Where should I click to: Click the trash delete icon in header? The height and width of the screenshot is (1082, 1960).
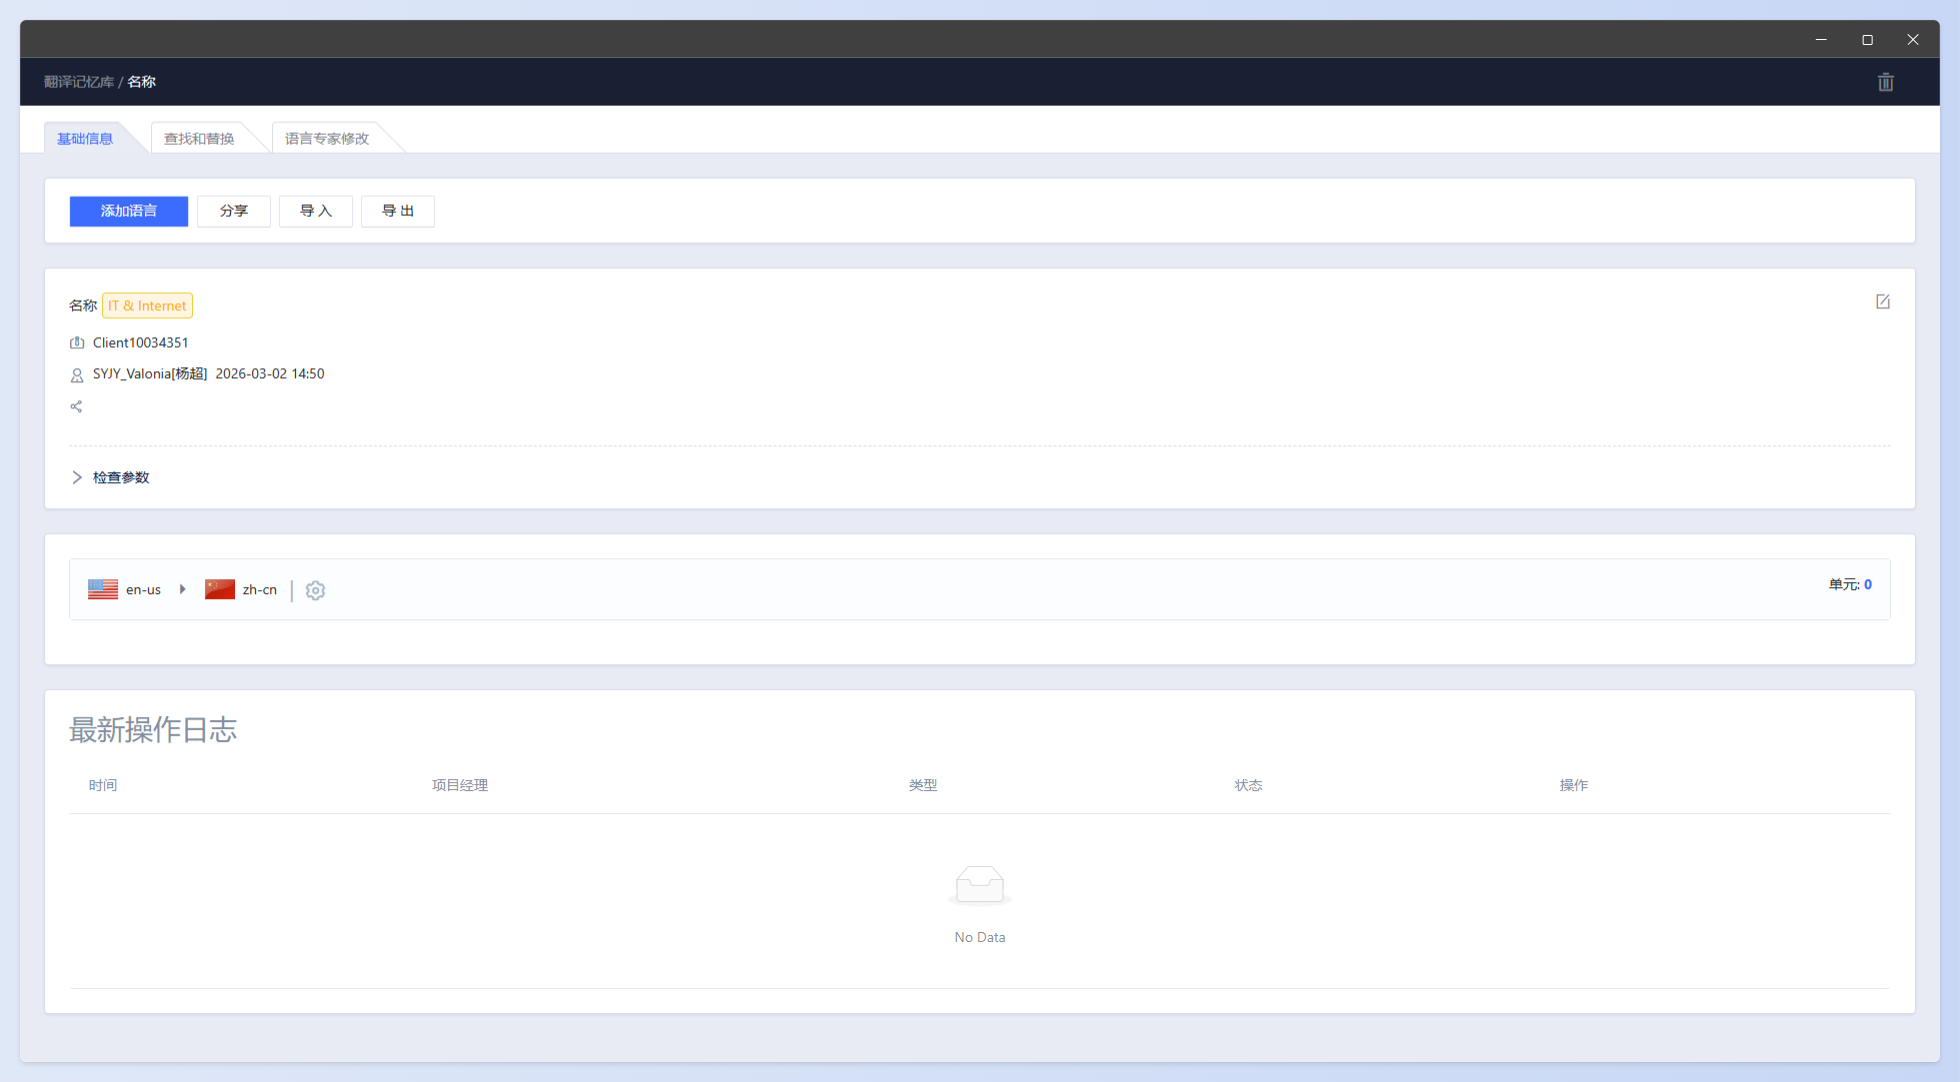[1885, 82]
